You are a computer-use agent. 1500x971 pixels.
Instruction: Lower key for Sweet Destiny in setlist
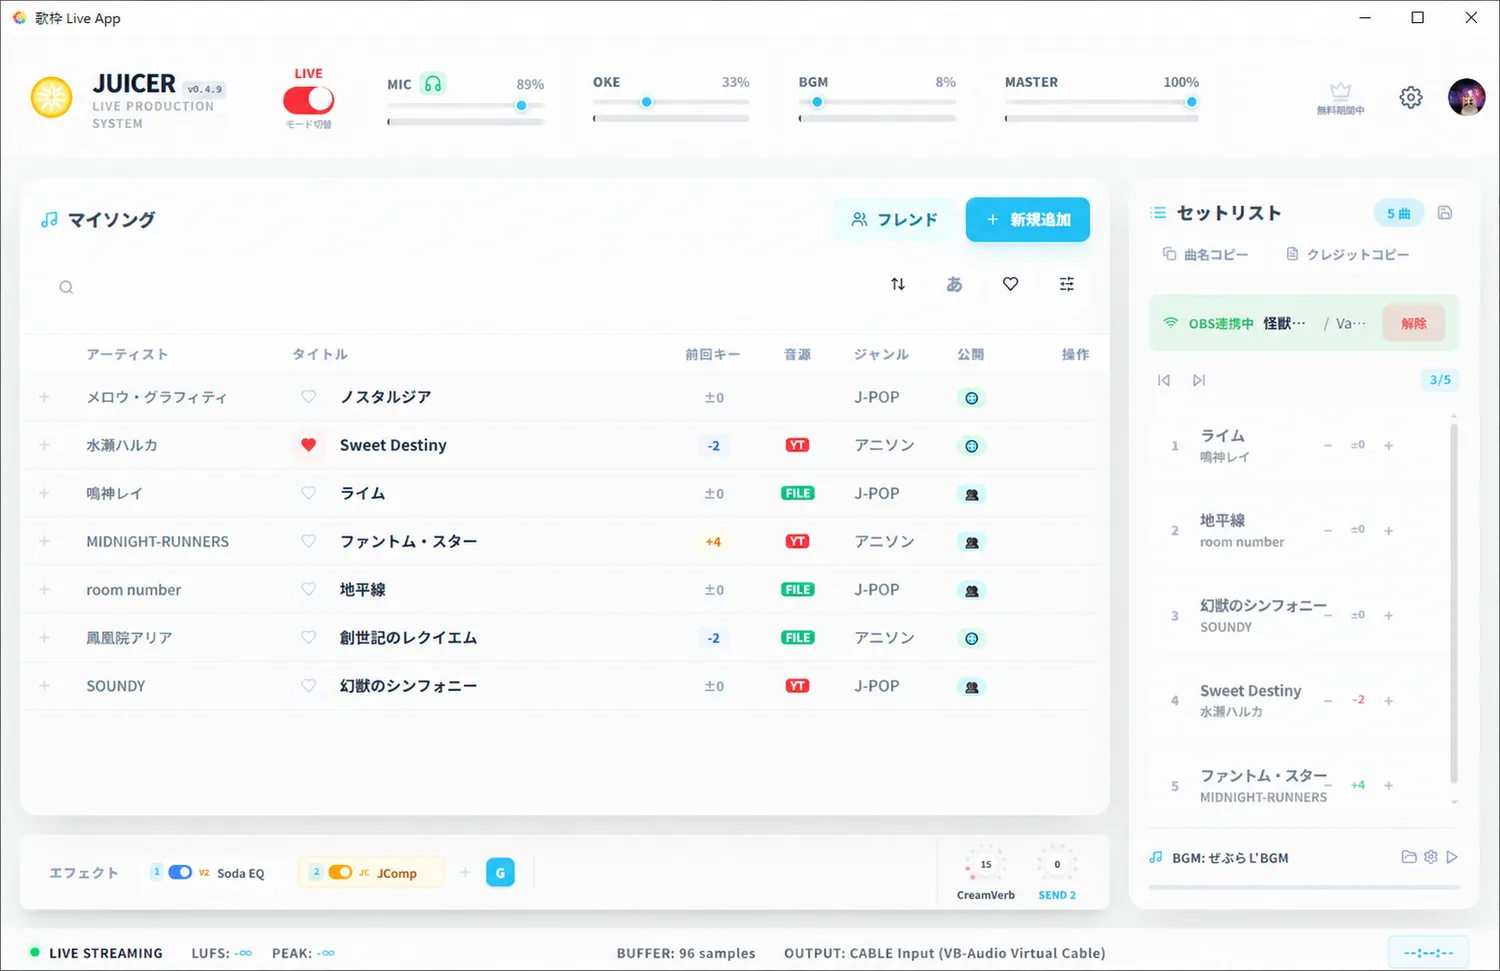click(x=1328, y=701)
